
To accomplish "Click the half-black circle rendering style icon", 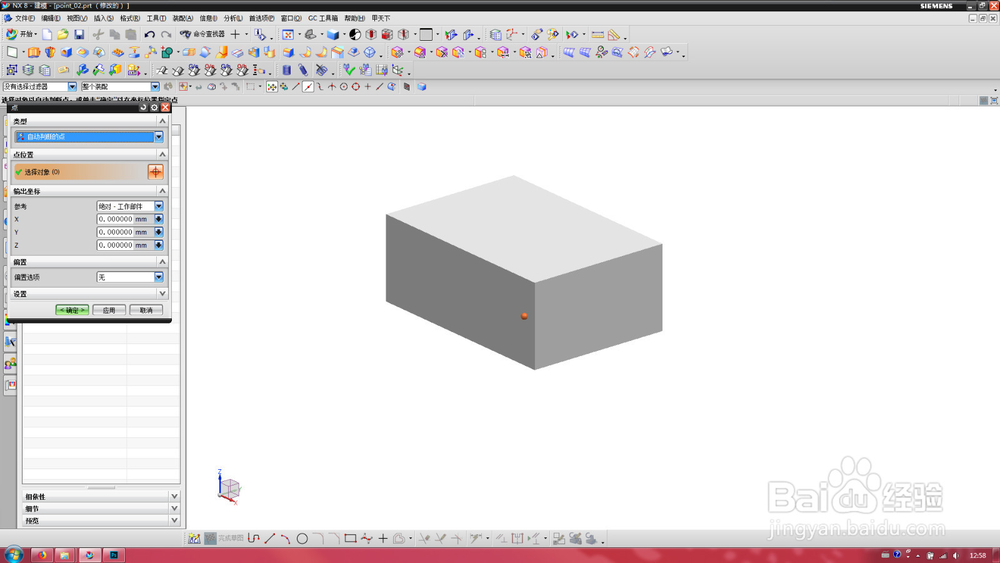I will click(355, 34).
